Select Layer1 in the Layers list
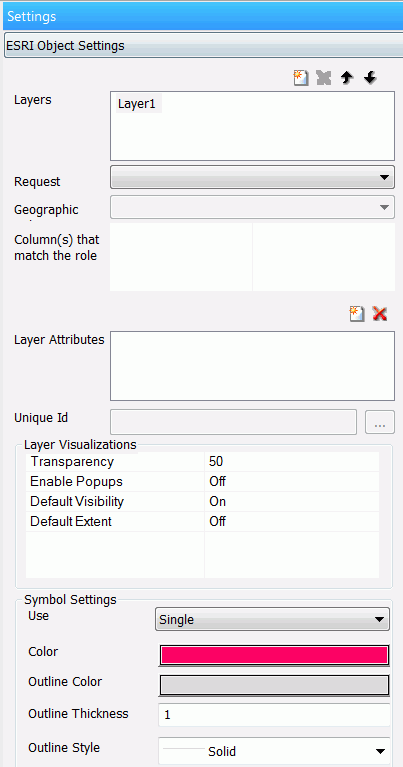 139,104
